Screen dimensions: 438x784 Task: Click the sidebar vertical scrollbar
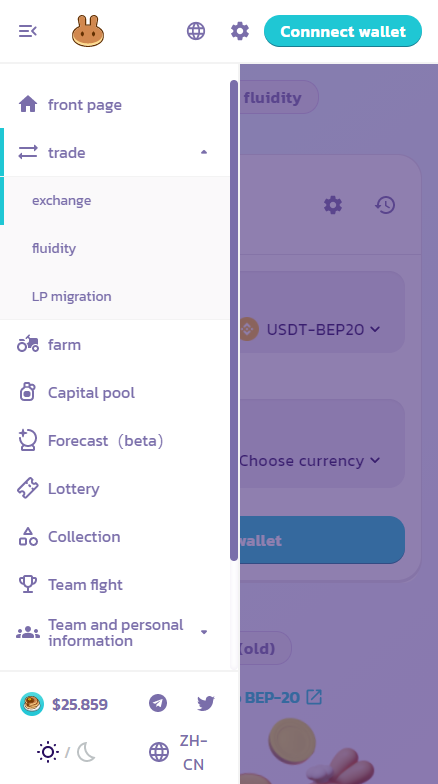coord(234,320)
